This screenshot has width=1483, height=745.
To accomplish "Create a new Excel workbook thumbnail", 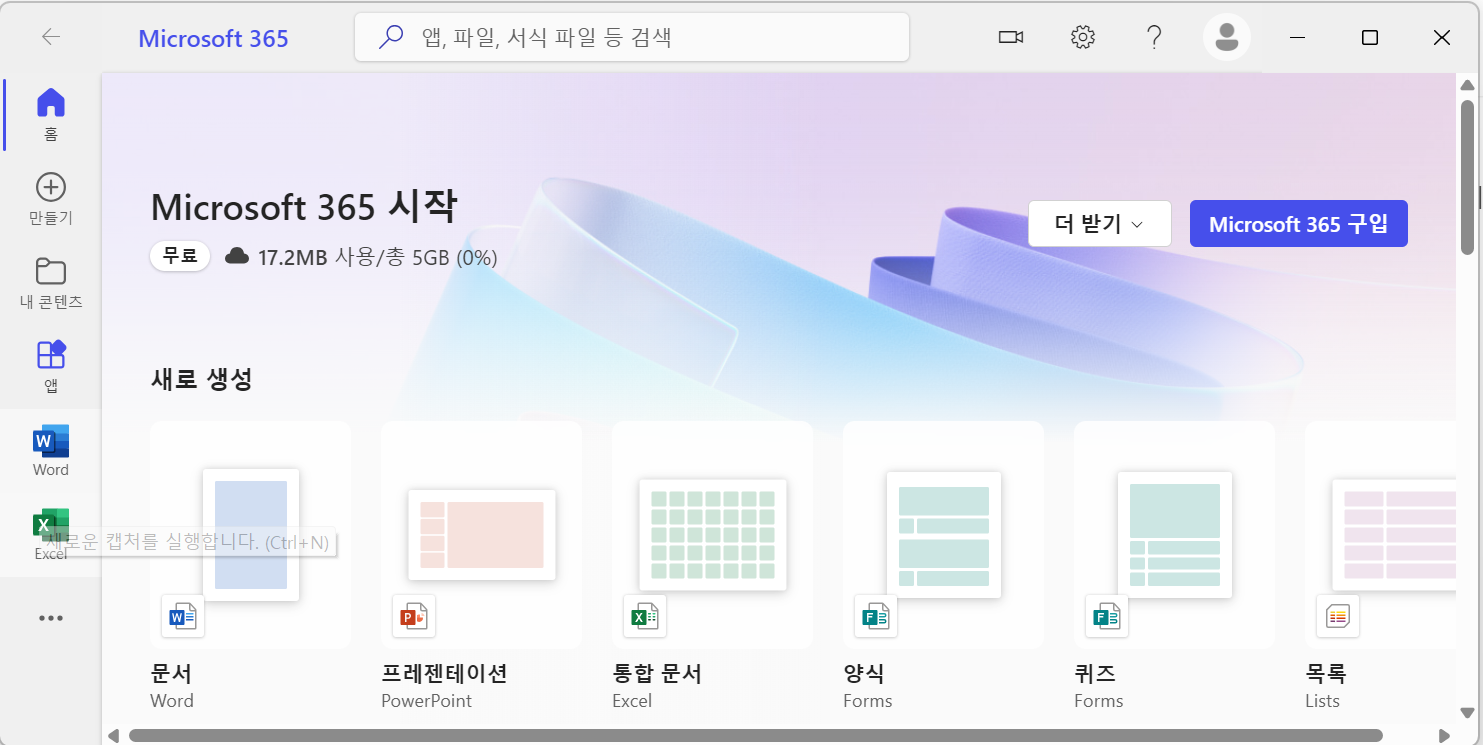I will (712, 535).
